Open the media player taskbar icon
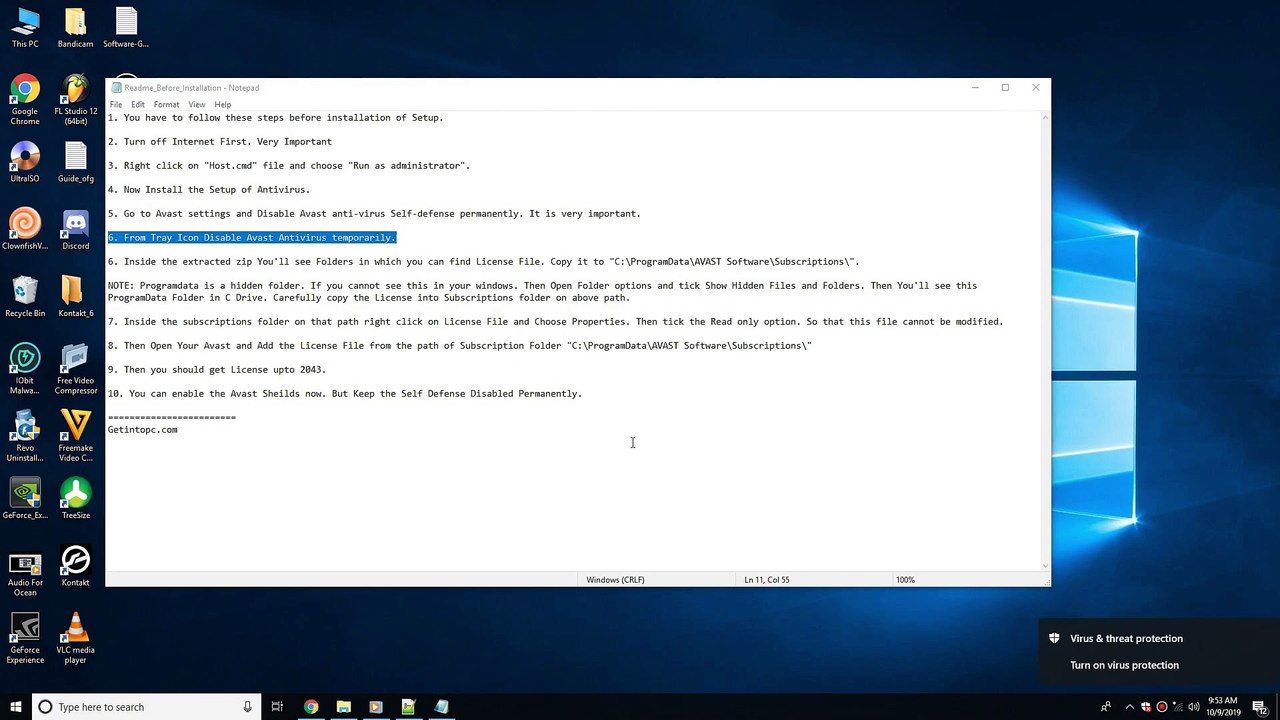Screen dimensions: 1280x720 click(x=375, y=707)
